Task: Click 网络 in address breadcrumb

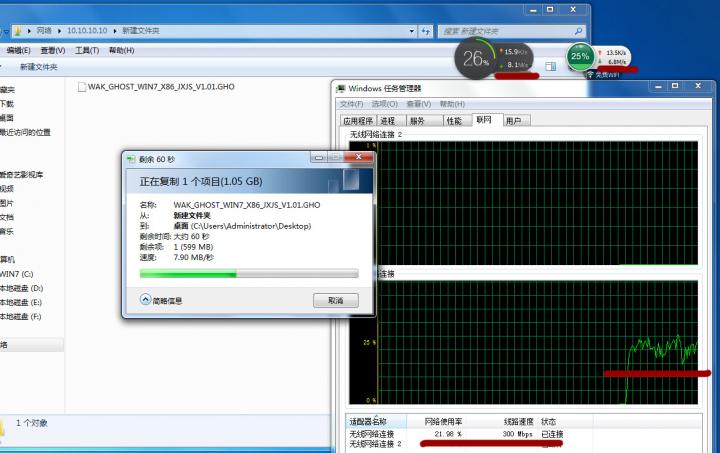Action: point(44,31)
